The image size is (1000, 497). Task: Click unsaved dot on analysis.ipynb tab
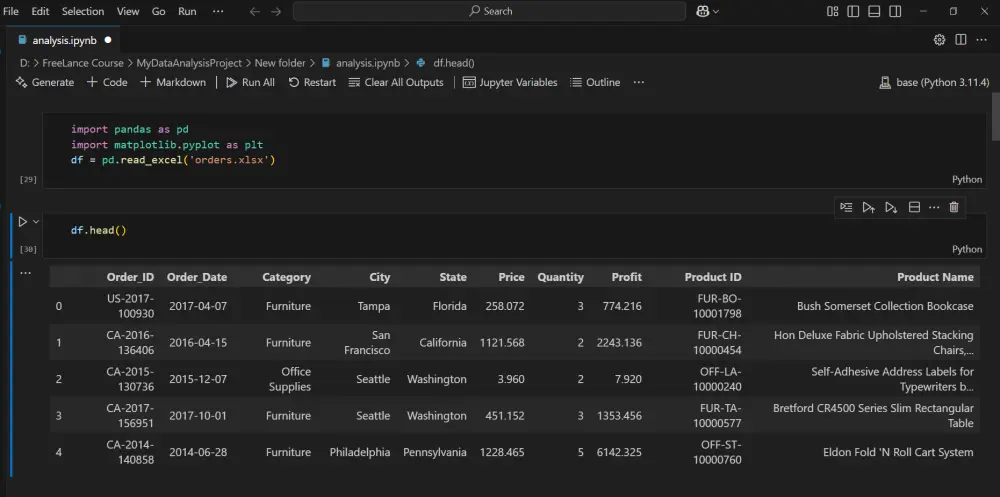[108, 40]
